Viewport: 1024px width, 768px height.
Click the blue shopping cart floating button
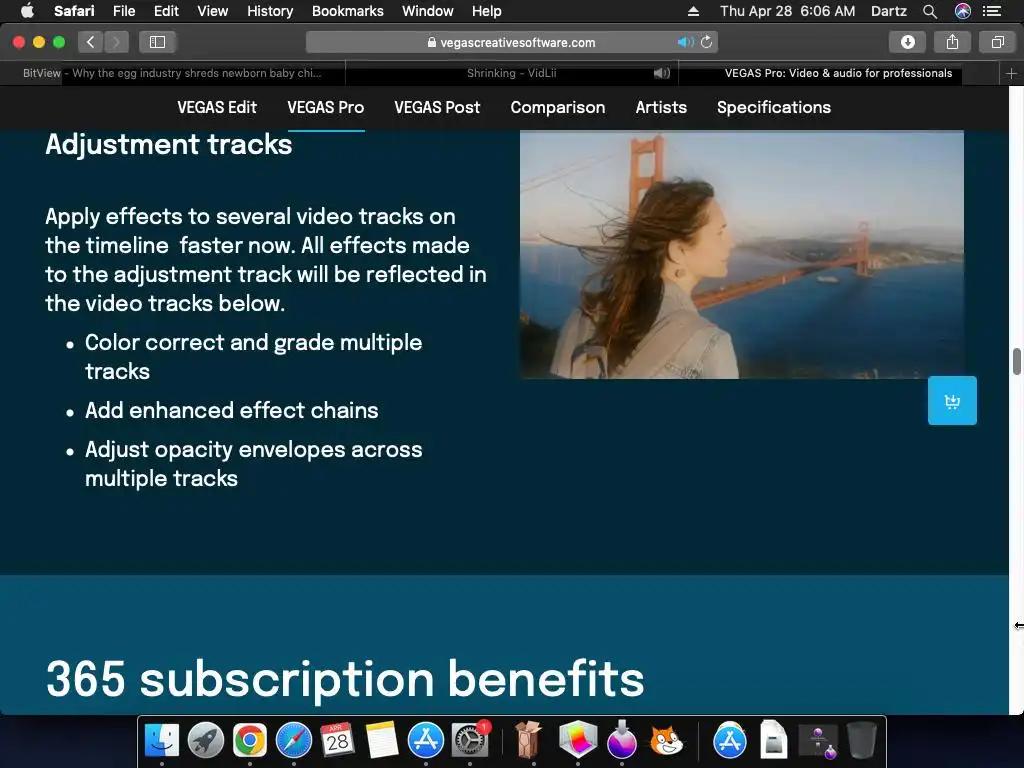[952, 400]
